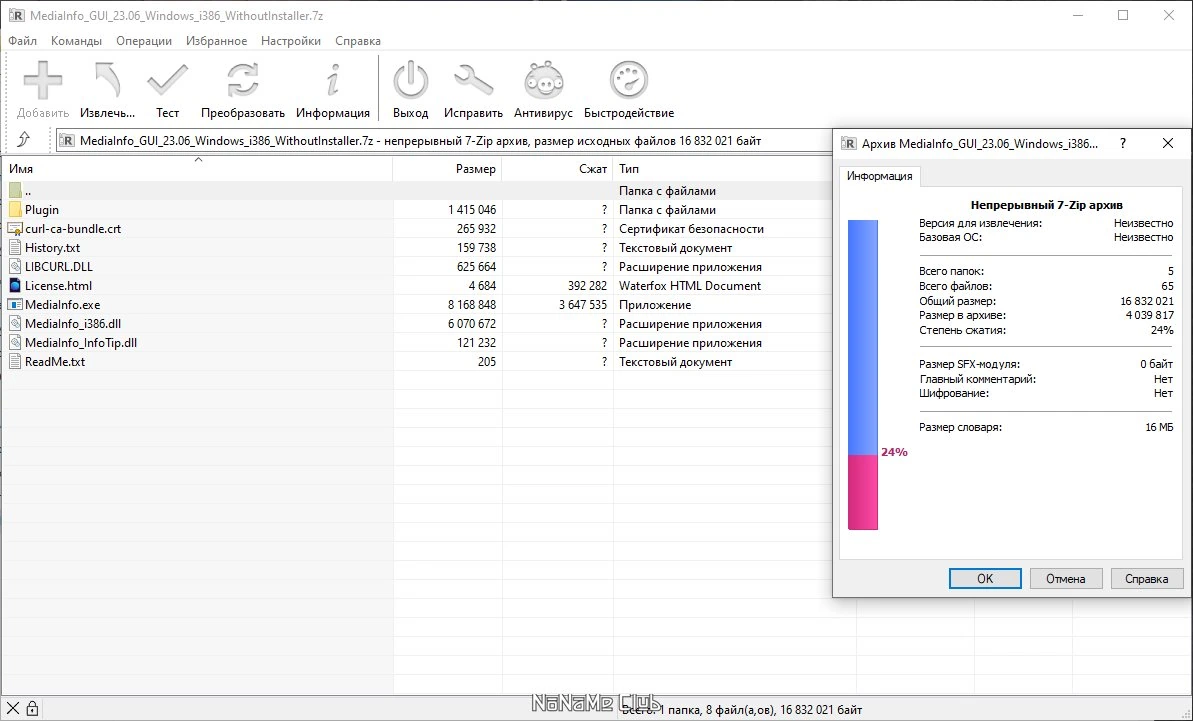Click the WinRAR icon in main title bar

16,15
